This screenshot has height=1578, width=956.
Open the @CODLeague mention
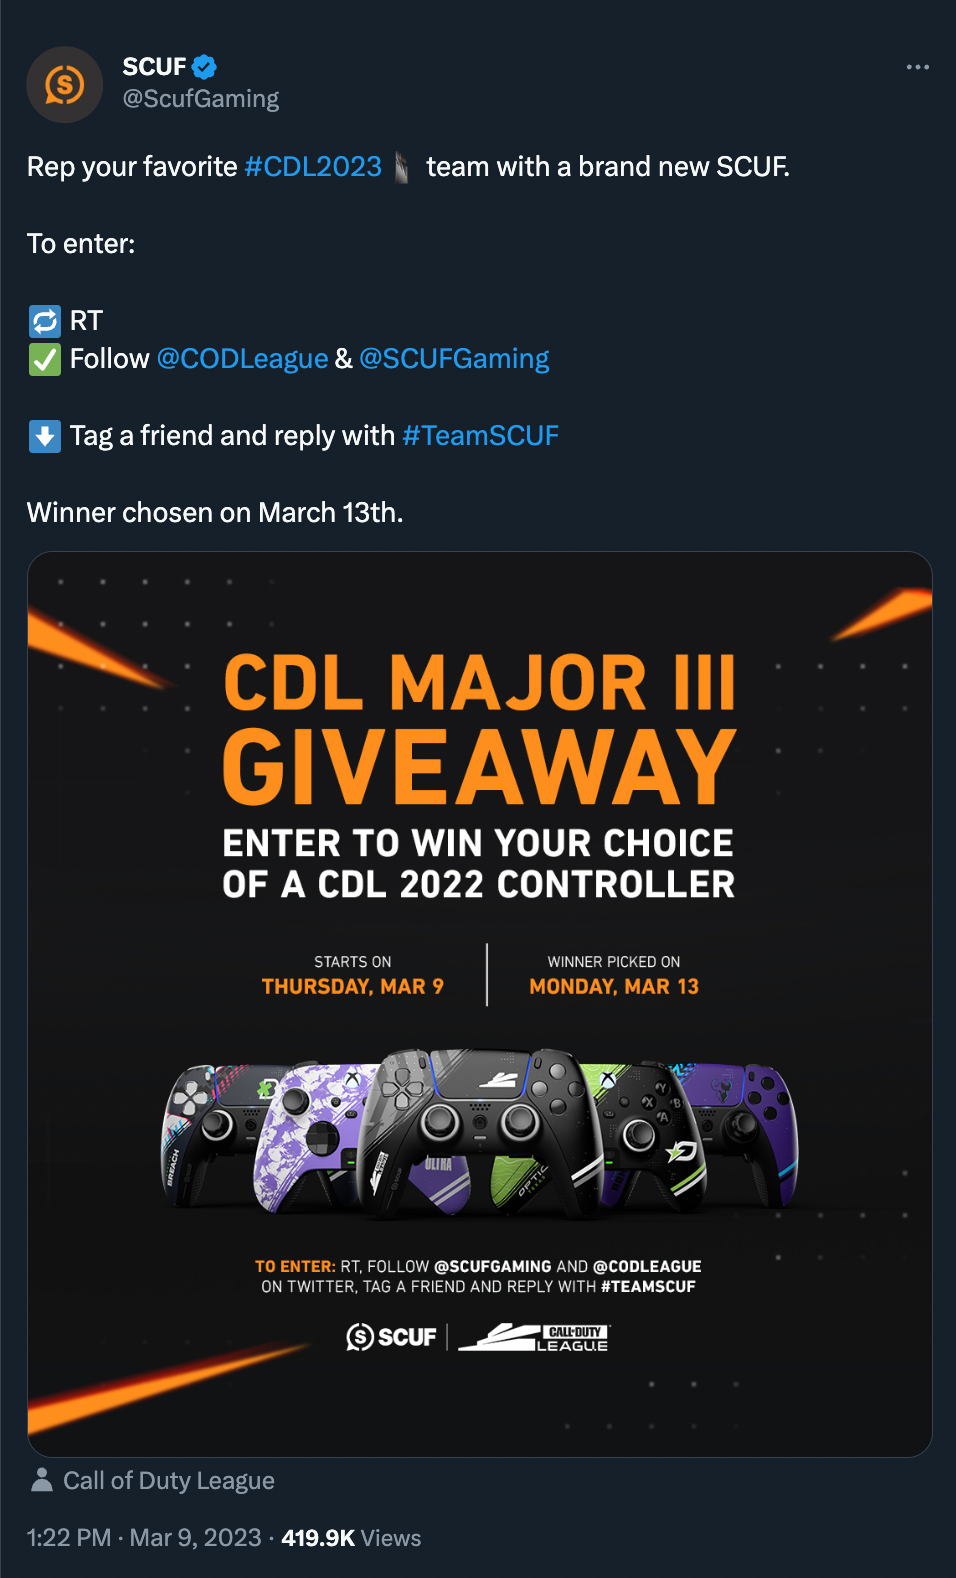242,359
